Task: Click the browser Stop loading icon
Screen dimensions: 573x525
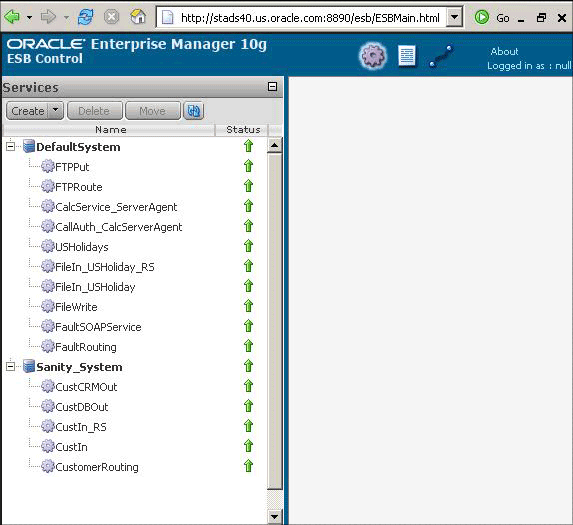Action: (111, 17)
